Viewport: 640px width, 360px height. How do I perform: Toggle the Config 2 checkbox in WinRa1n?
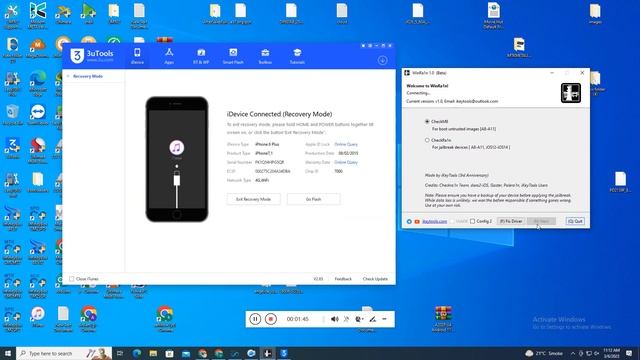(473, 221)
